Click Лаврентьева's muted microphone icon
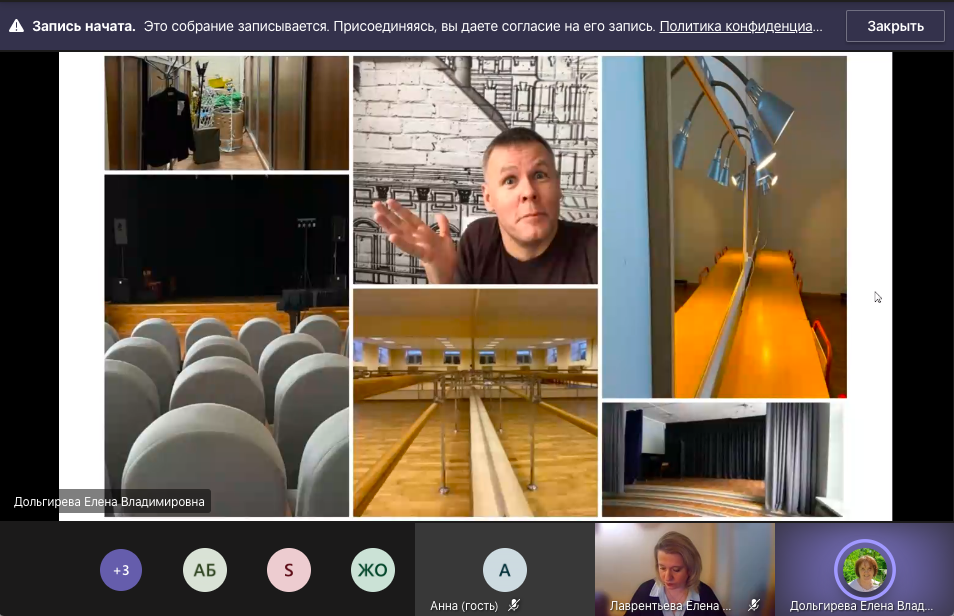The width and height of the screenshot is (954, 616). click(x=753, y=605)
